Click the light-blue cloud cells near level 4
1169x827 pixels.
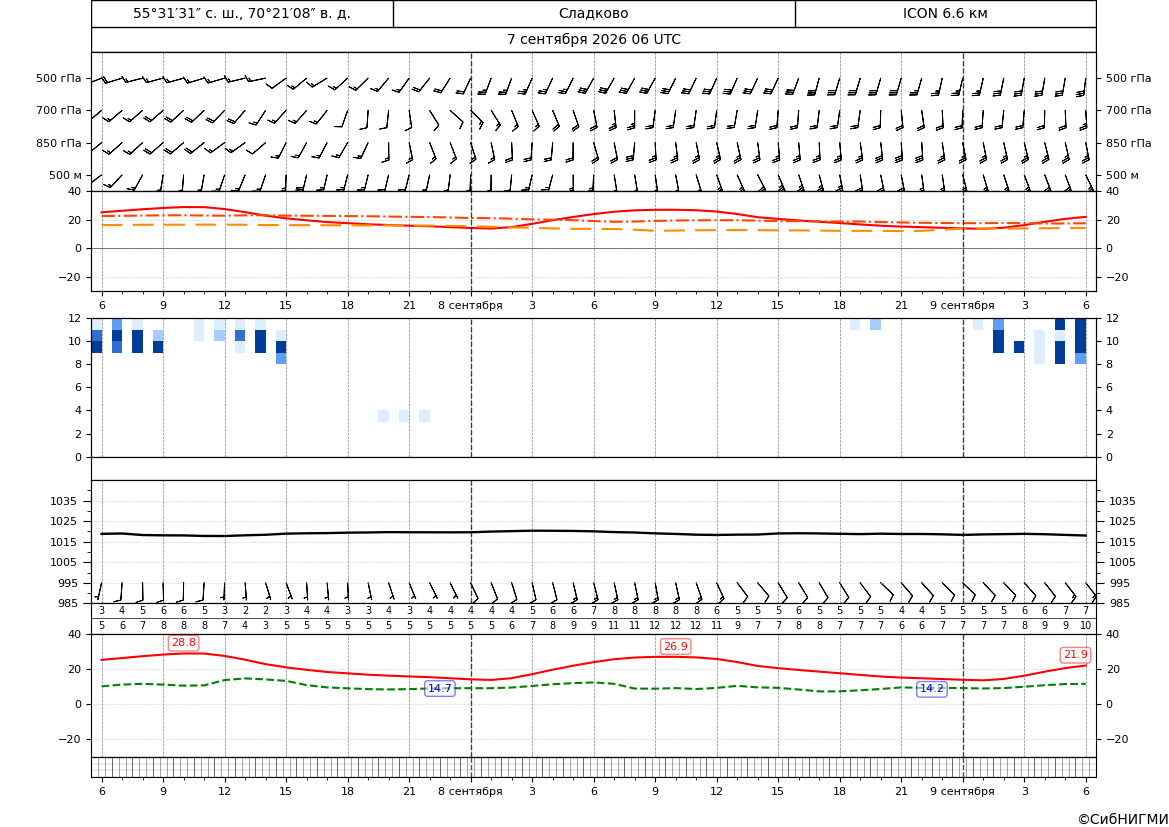[404, 416]
